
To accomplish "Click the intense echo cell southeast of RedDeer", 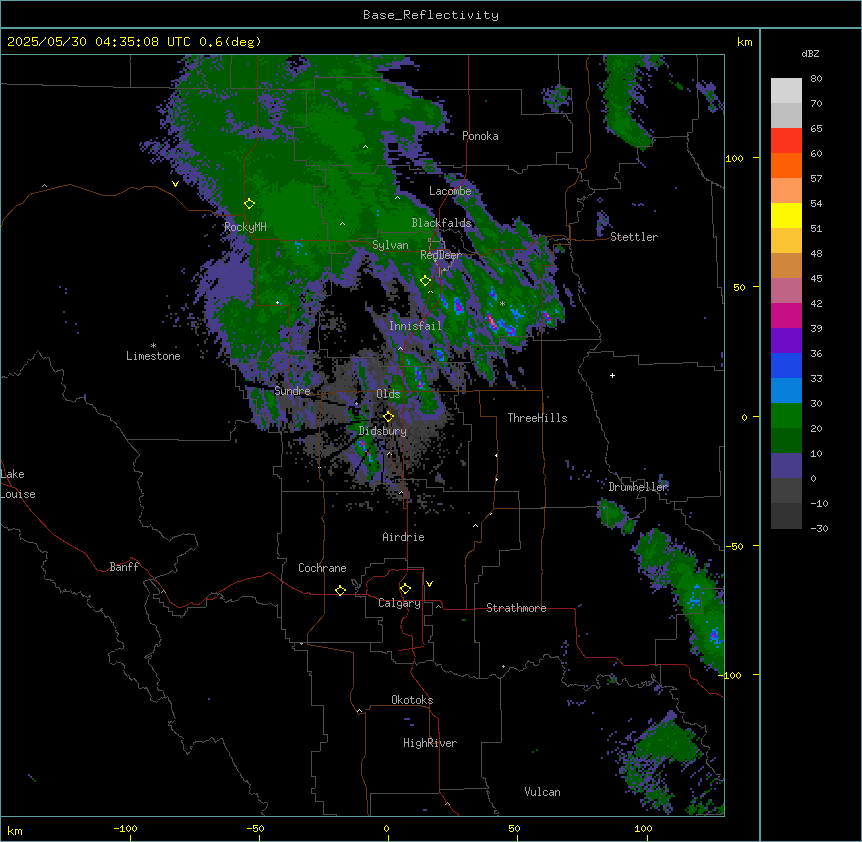I will pos(493,322).
